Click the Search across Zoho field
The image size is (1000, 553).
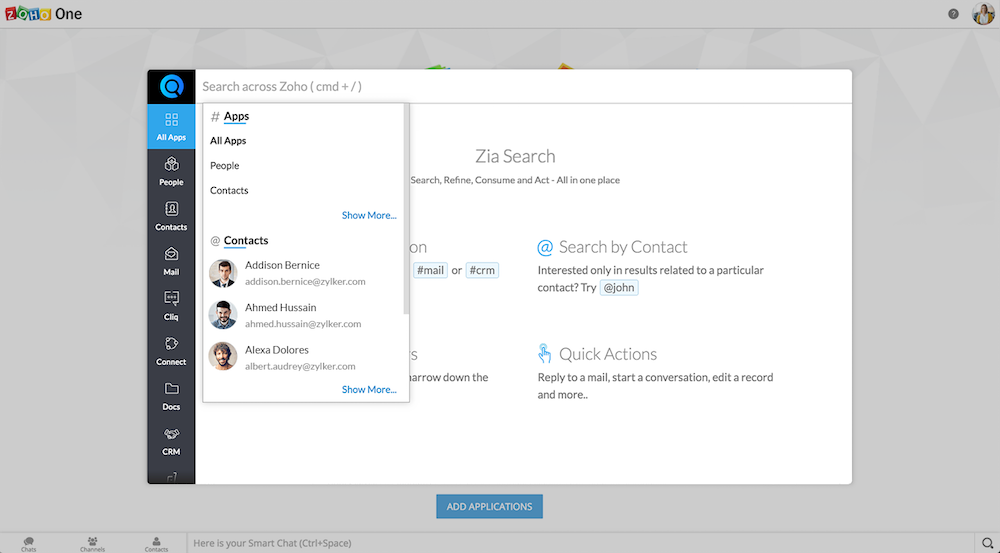[x=520, y=87]
